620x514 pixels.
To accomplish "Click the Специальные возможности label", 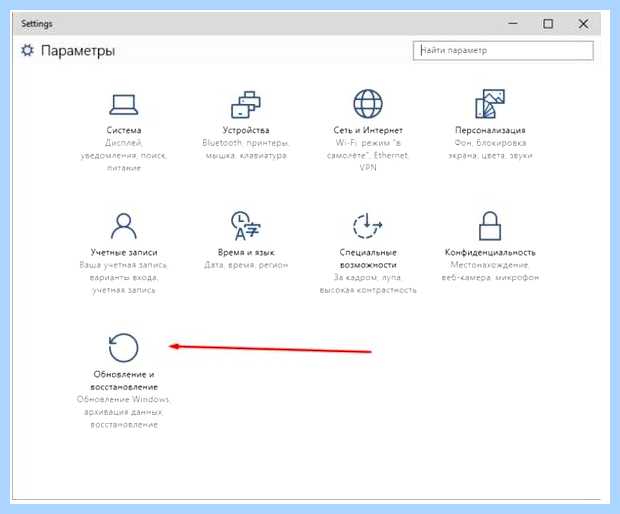I will pyautogui.click(x=368, y=259).
